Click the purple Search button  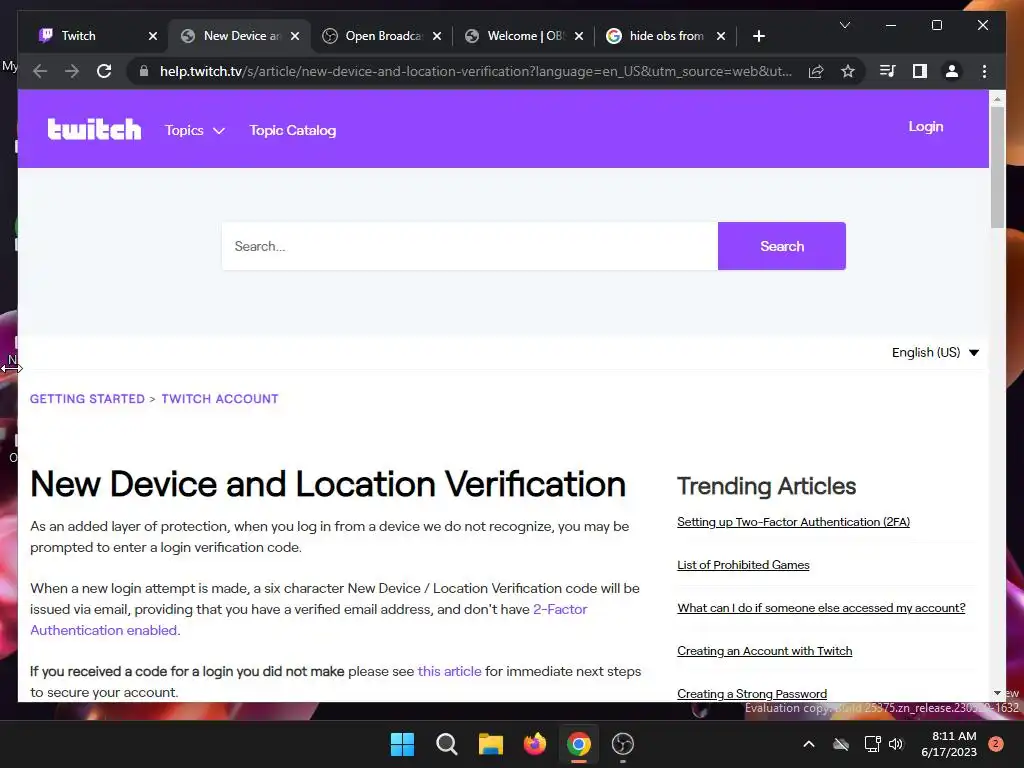coord(782,246)
